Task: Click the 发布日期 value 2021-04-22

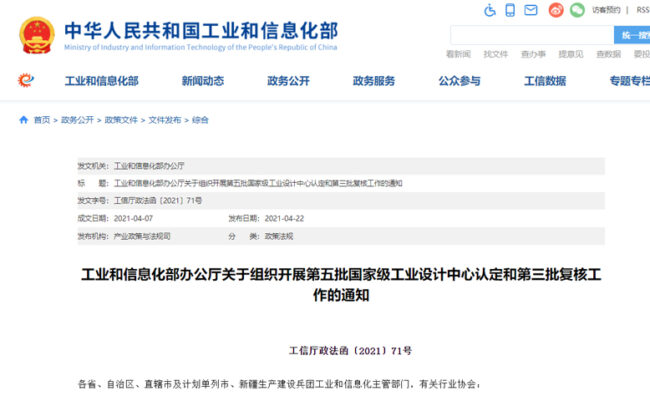Action: click(x=284, y=219)
